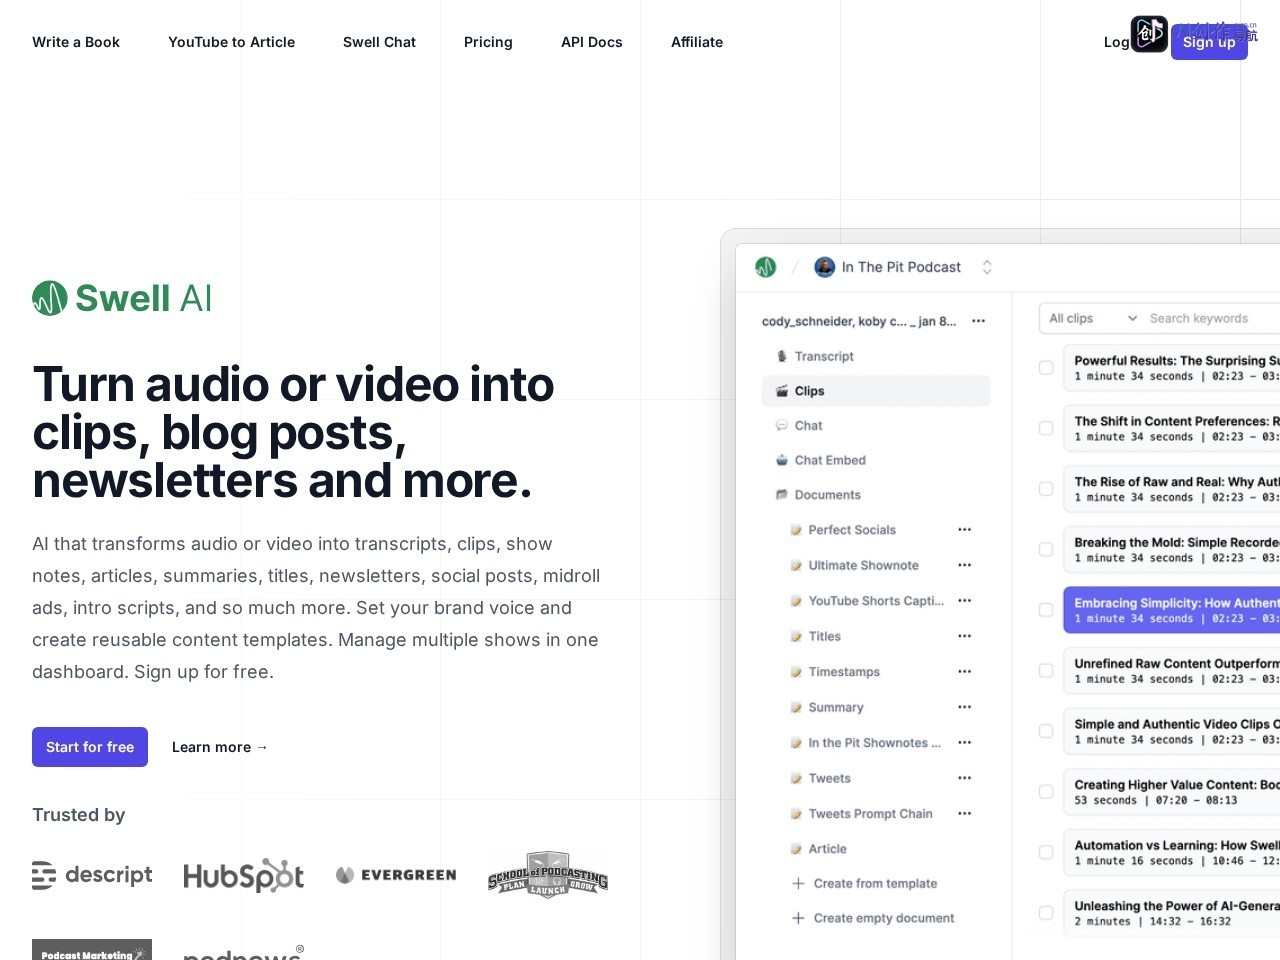Open three-dot menu next to Perfect Socials

coord(964,530)
